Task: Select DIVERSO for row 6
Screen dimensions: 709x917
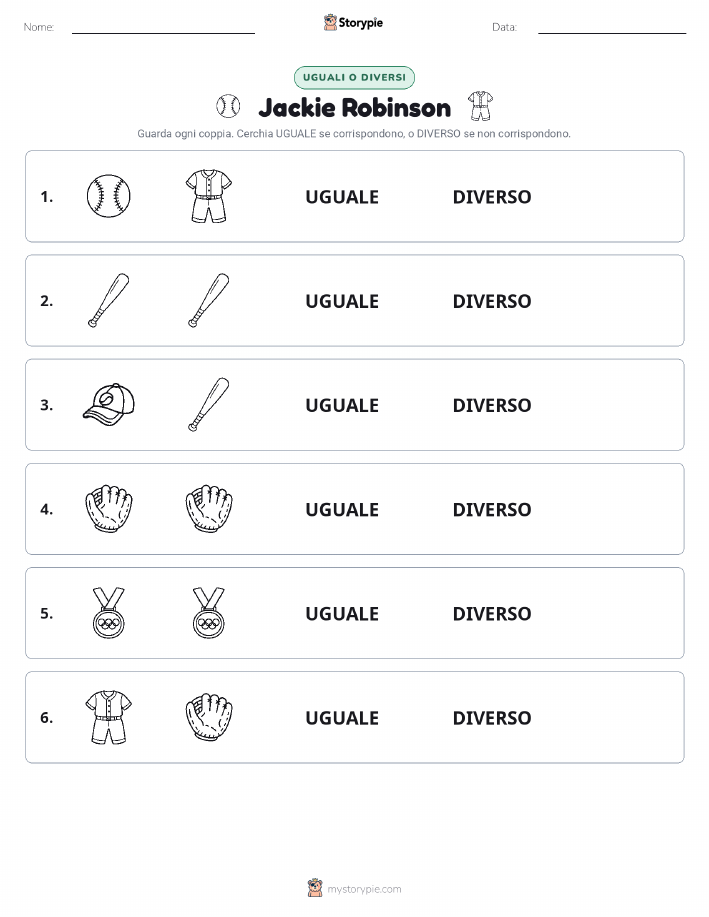Action: pos(492,718)
